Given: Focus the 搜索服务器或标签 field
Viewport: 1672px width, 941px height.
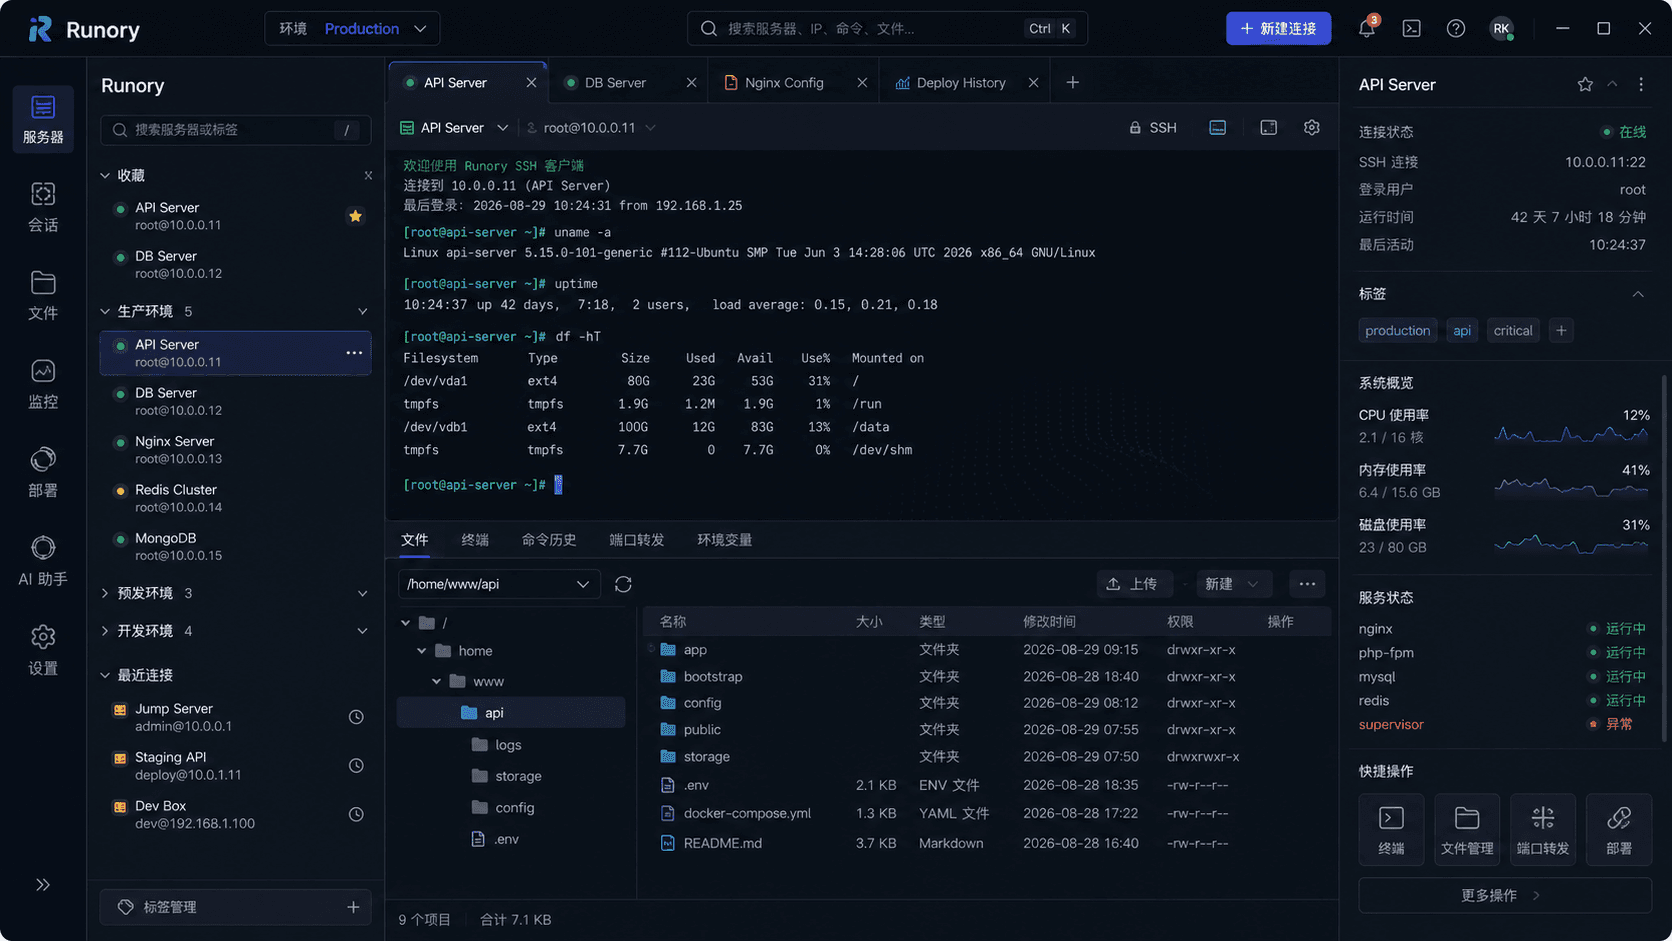Looking at the screenshot, I should 235,130.
